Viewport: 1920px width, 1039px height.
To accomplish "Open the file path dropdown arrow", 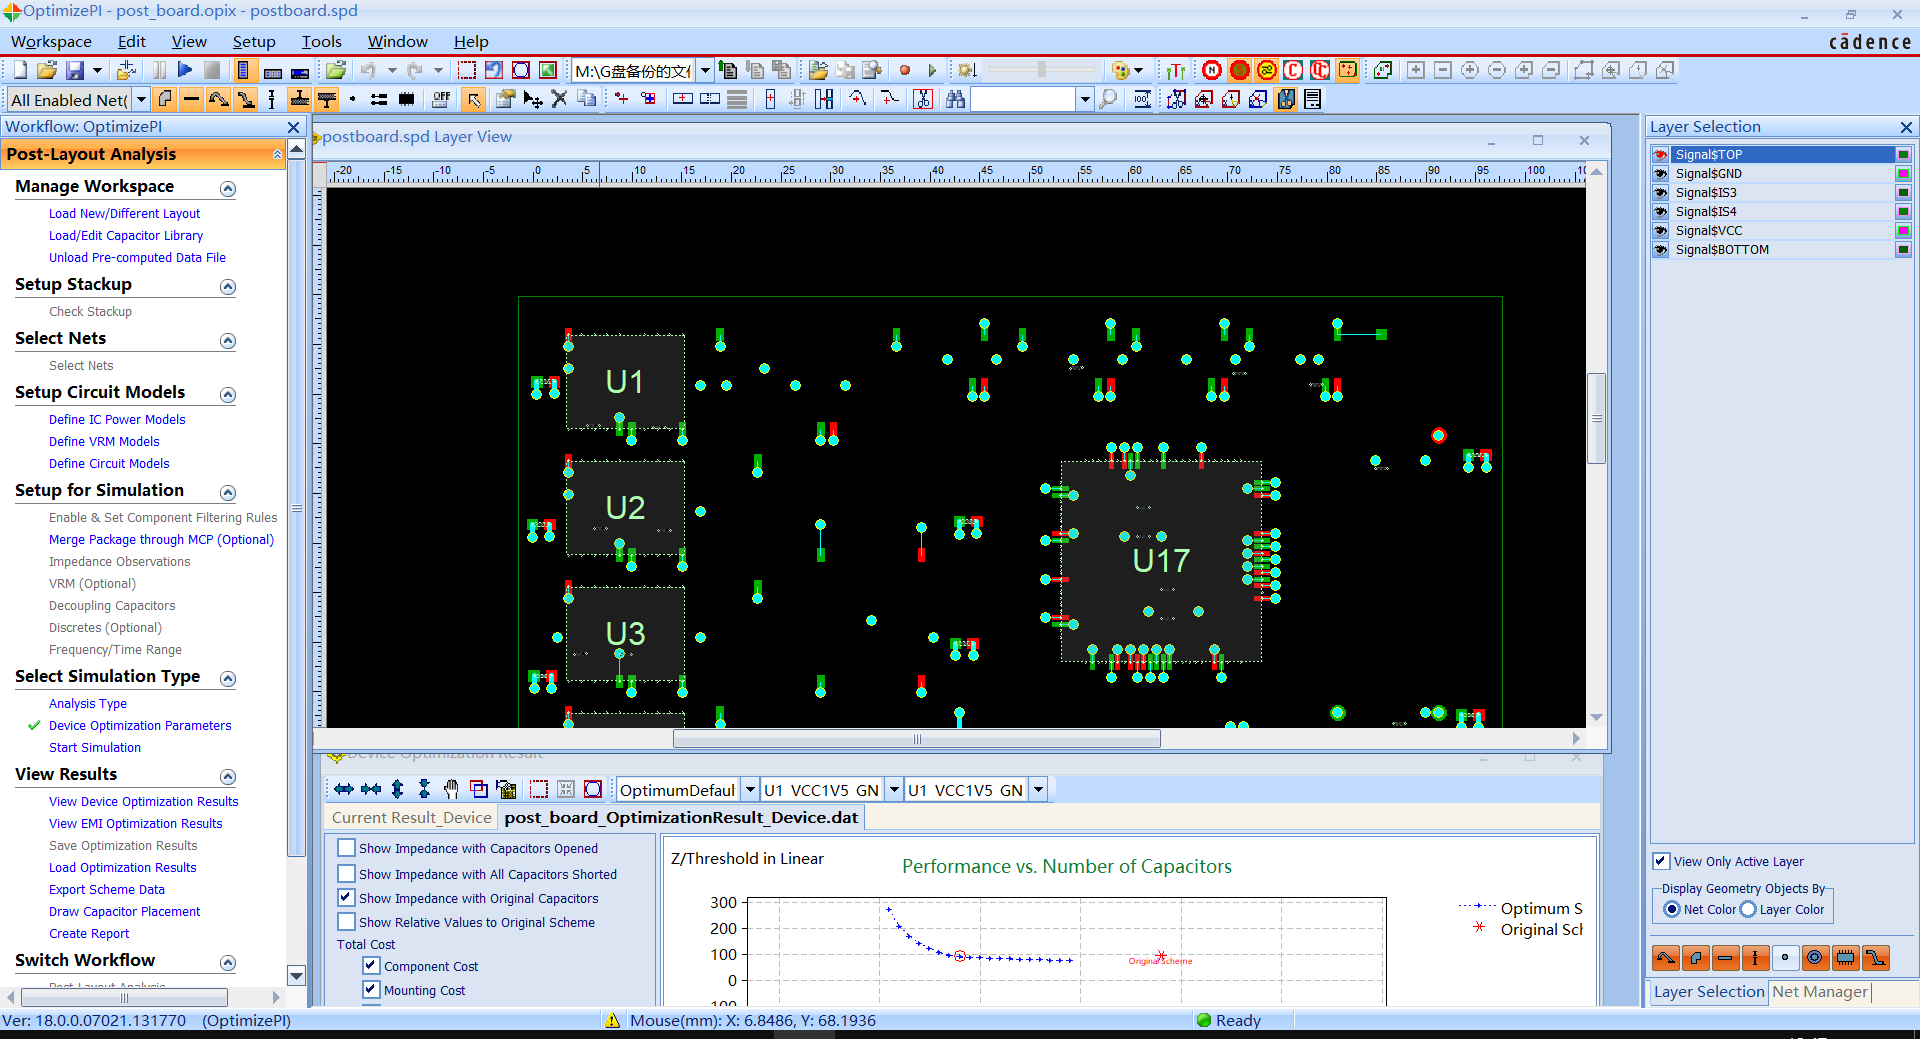I will click(705, 70).
